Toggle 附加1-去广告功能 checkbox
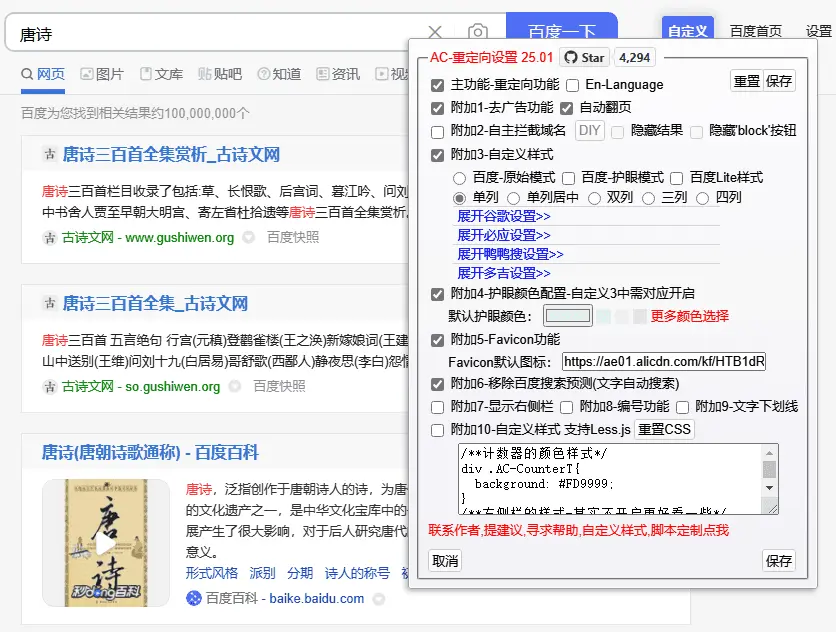This screenshot has height=632, width=836. click(x=437, y=108)
